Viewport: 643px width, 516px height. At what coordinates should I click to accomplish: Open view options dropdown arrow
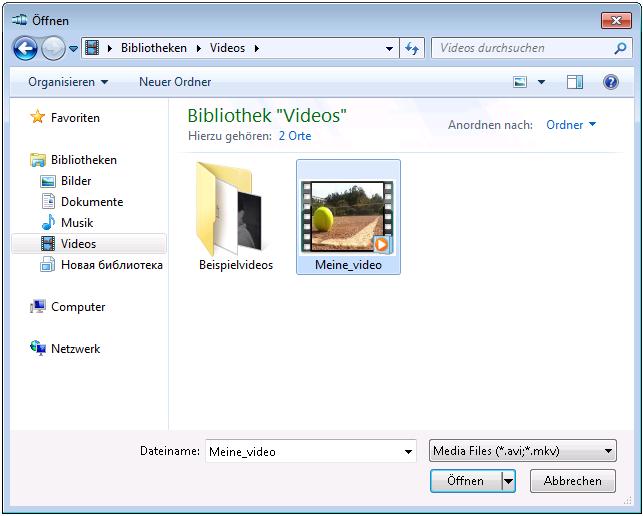click(x=541, y=82)
